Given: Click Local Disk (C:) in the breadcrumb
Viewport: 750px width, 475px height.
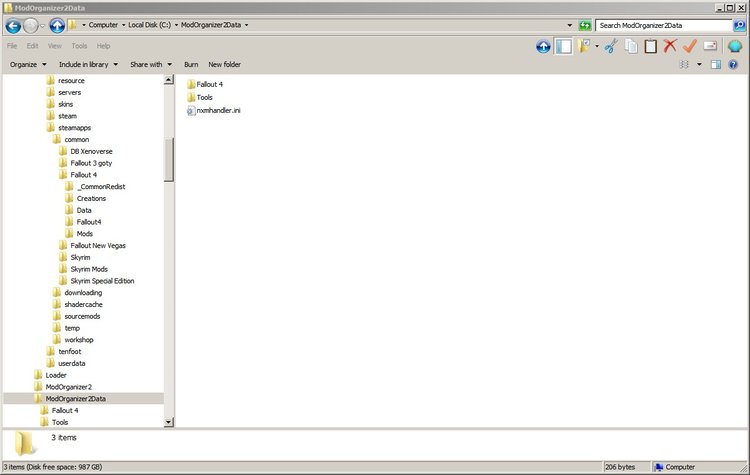Looking at the screenshot, I should pos(149,25).
